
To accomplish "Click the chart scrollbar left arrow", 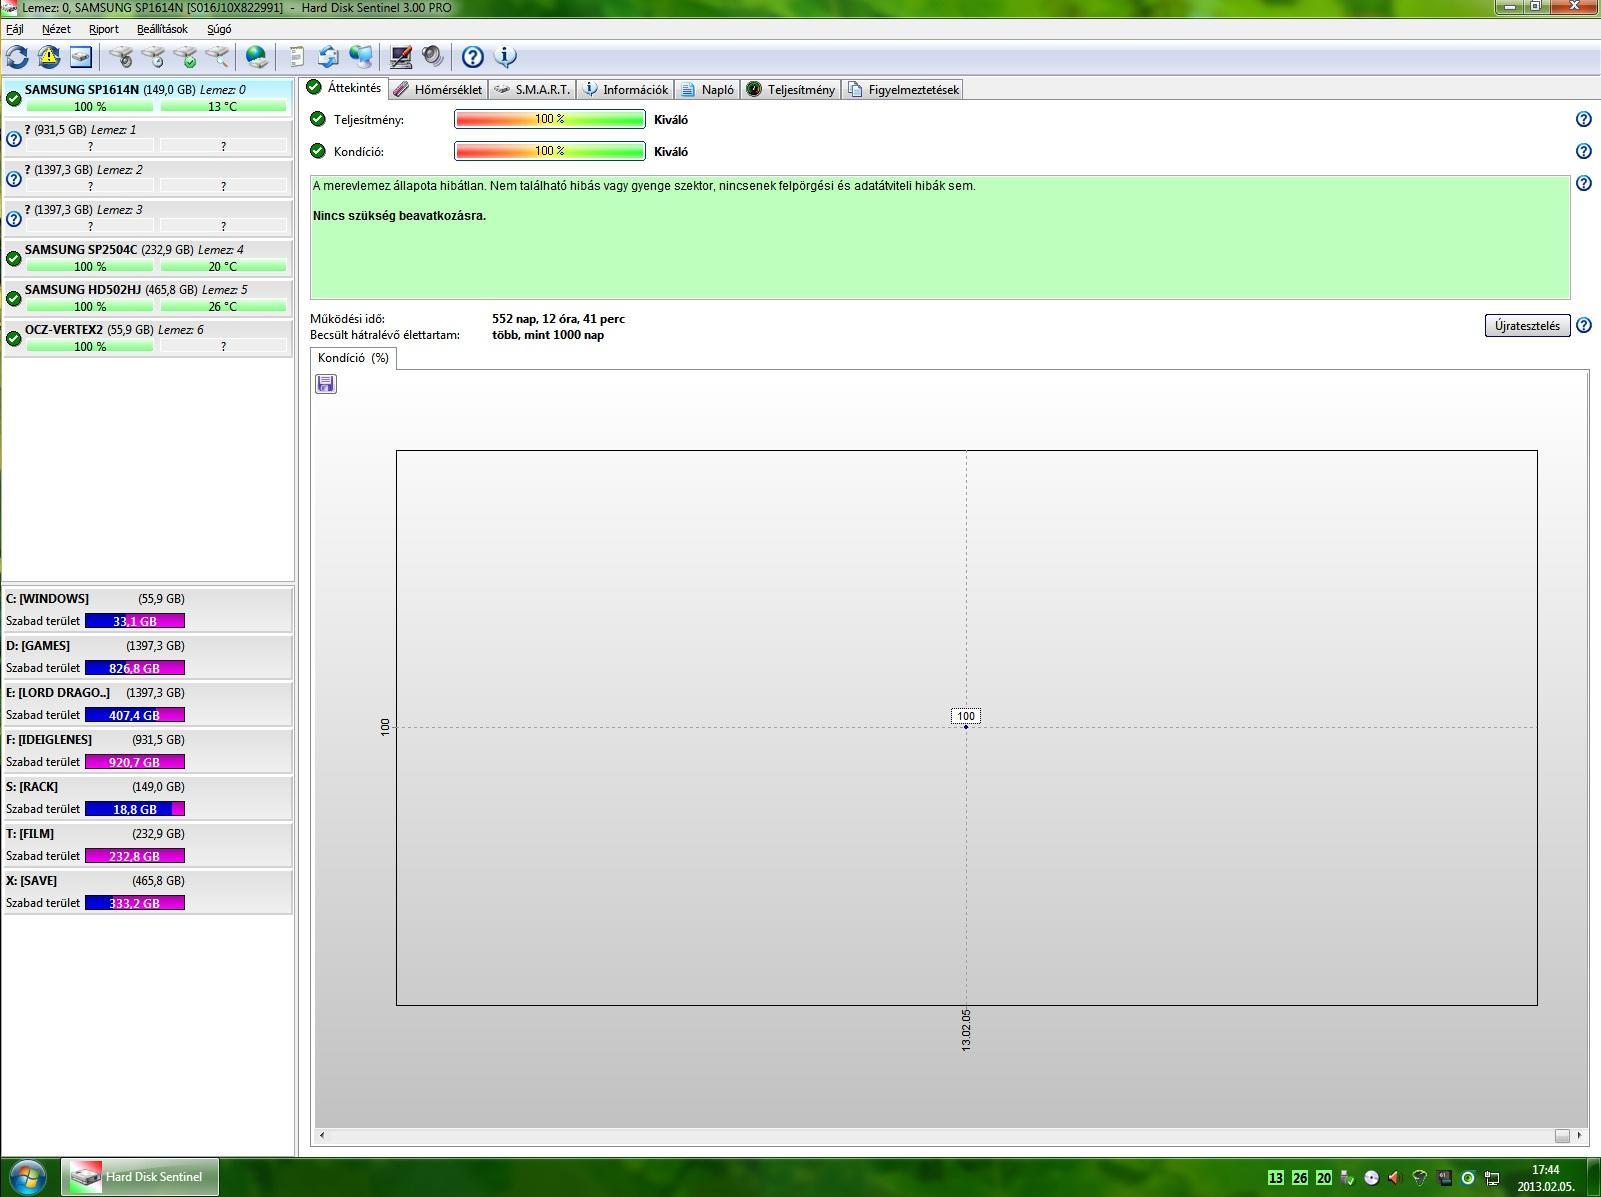I will click(321, 1135).
